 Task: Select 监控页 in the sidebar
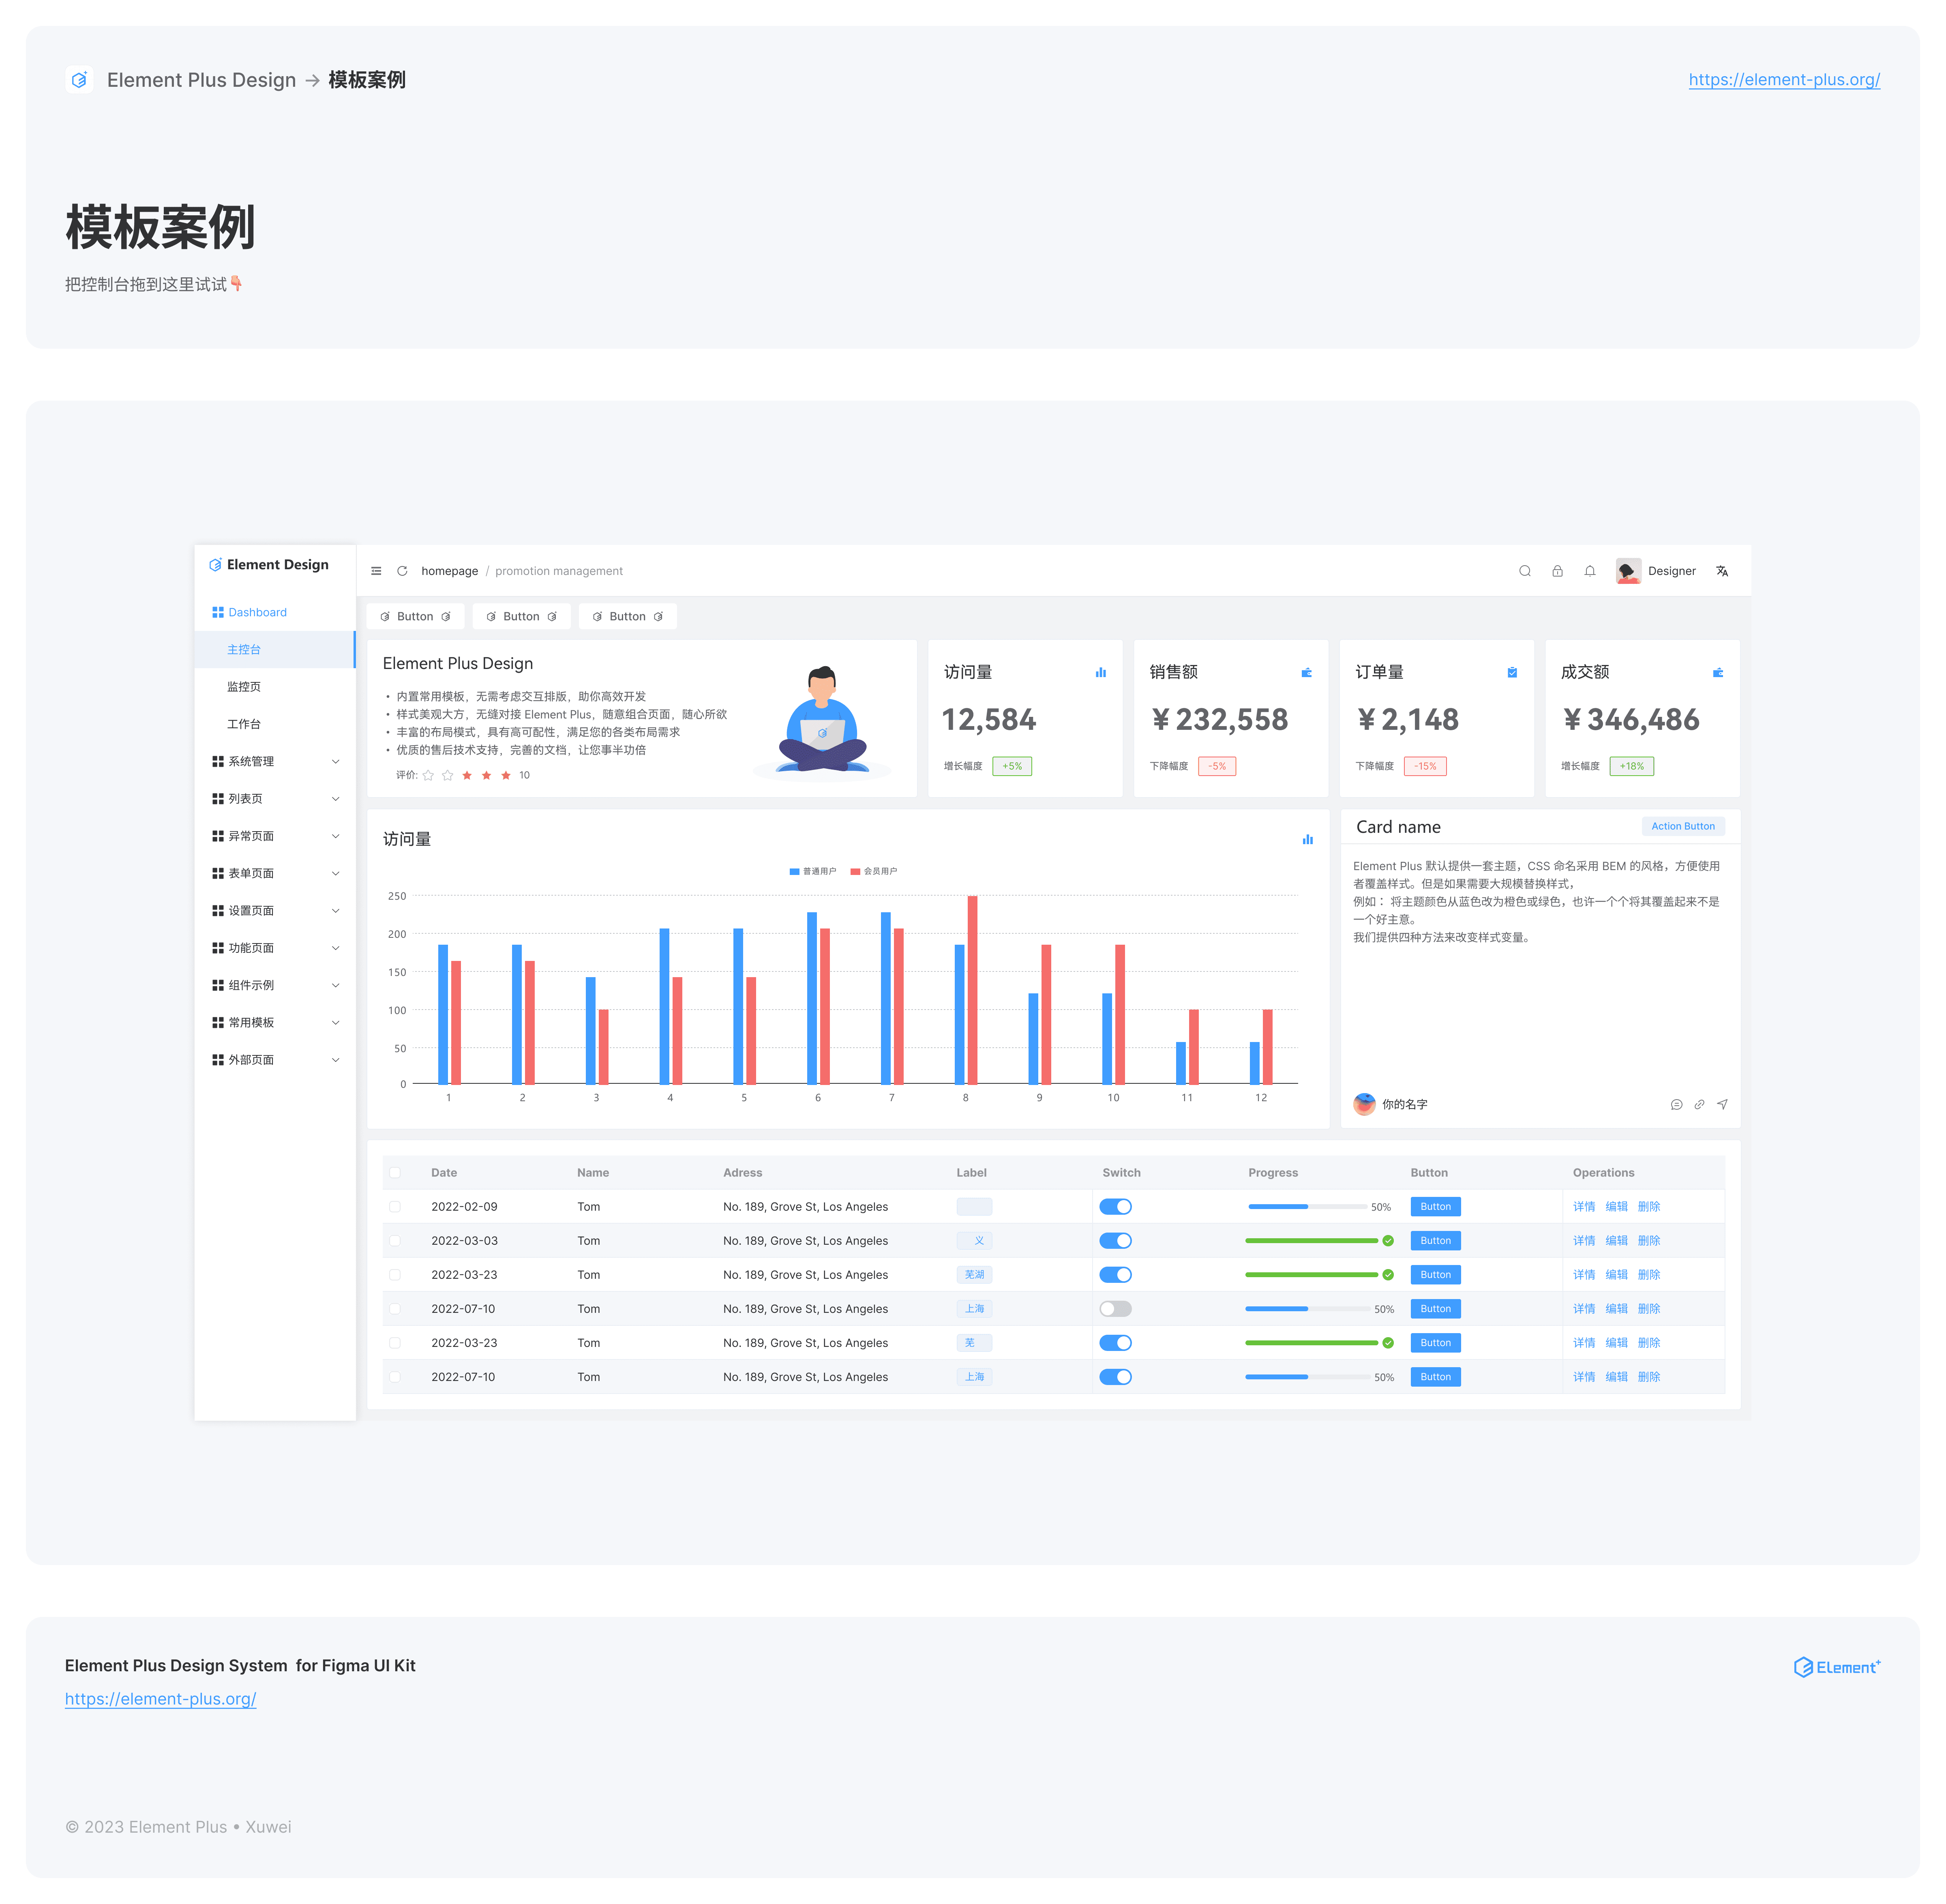pos(244,686)
